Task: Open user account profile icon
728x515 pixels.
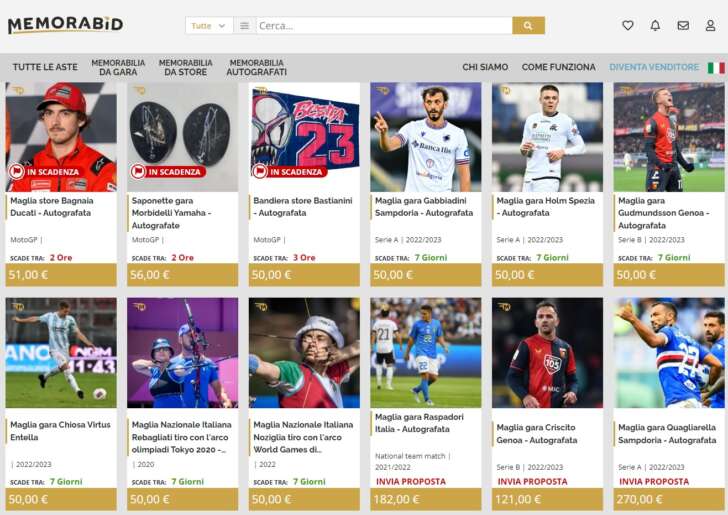Action: [x=710, y=26]
